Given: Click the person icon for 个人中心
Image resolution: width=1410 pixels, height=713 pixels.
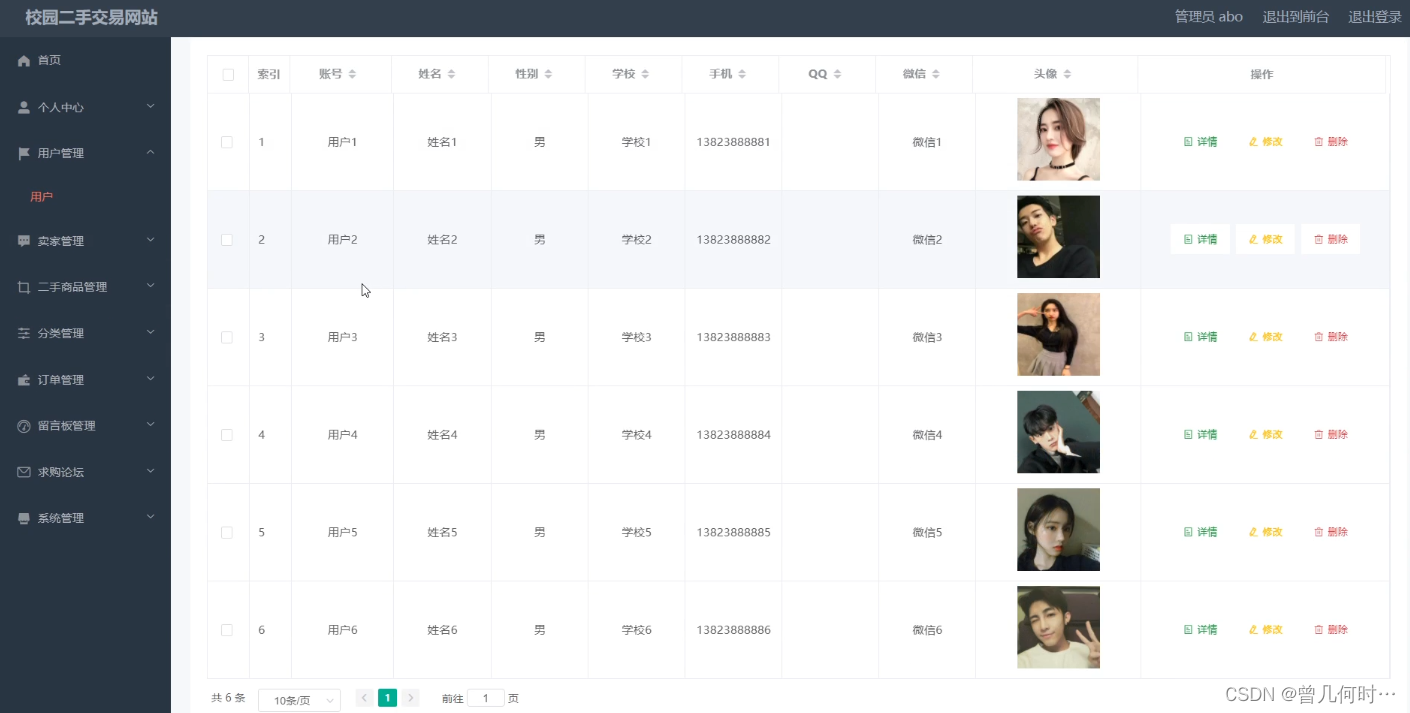Looking at the screenshot, I should [24, 108].
